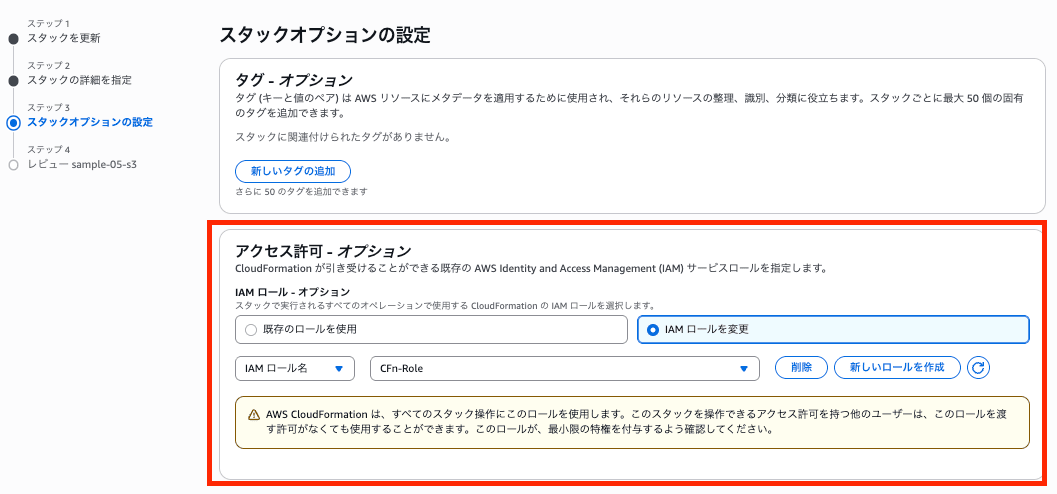1057x494 pixels.
Task: Click the アクセス許可 - オプション section heading
Action: (323, 251)
